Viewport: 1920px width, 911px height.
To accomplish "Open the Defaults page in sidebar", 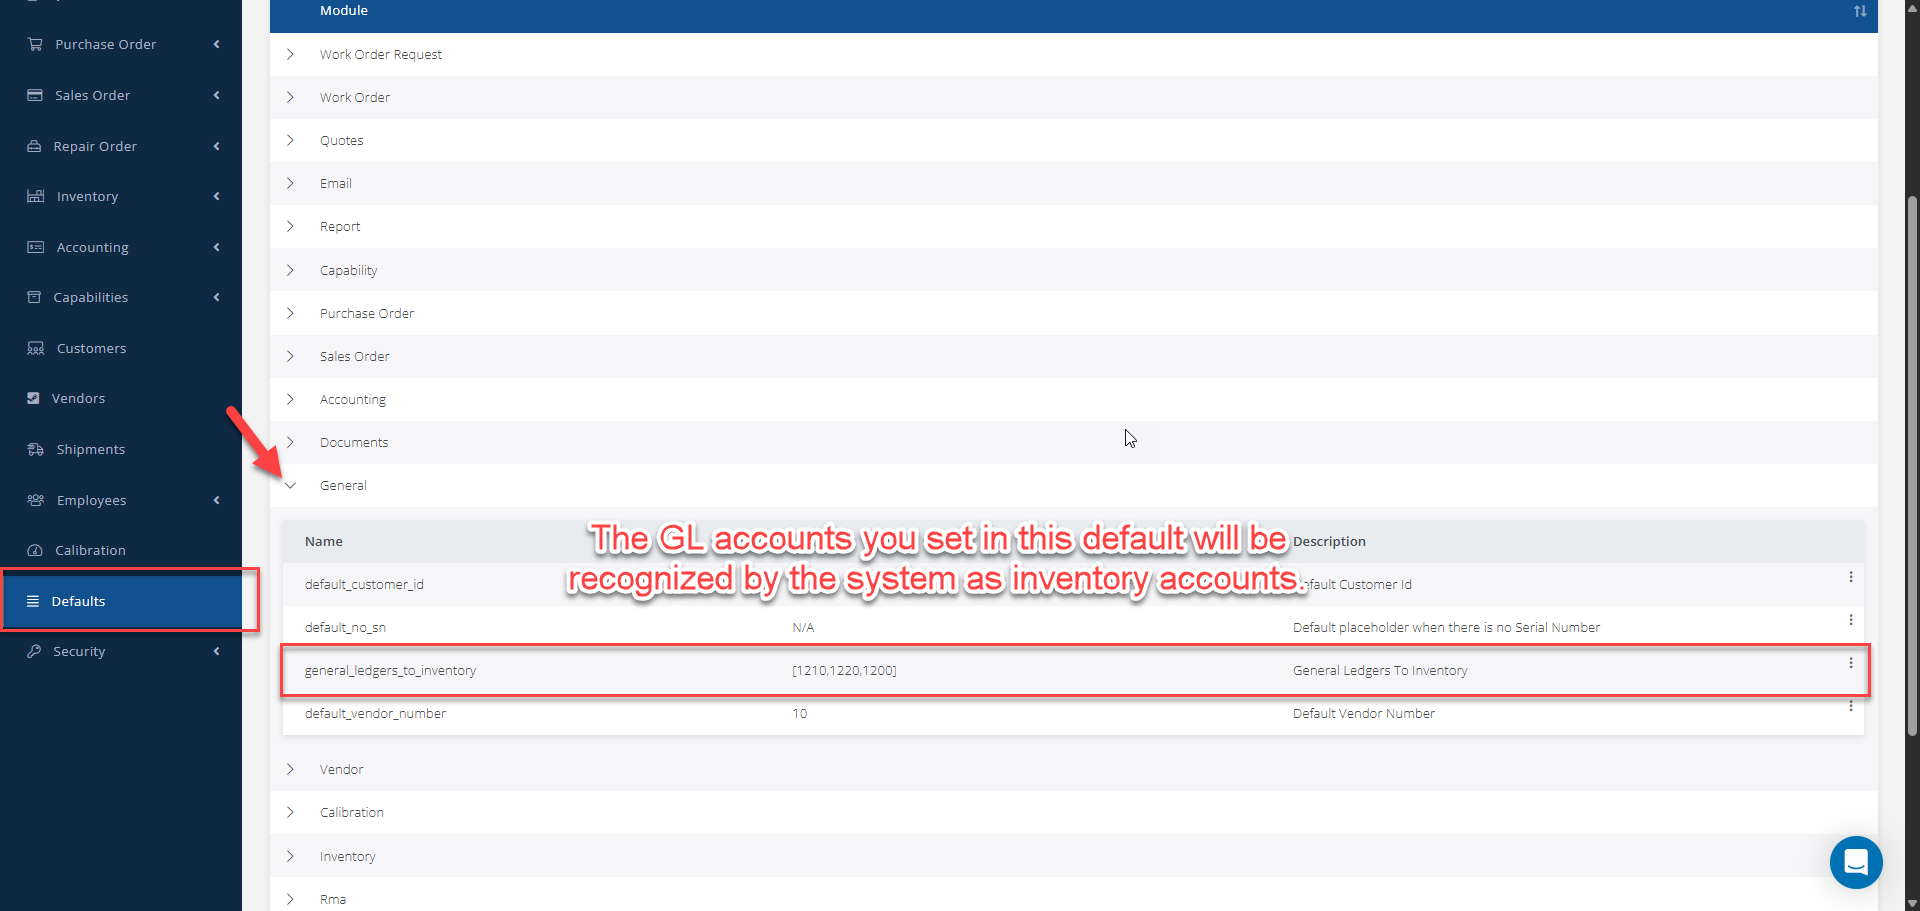I will [78, 601].
